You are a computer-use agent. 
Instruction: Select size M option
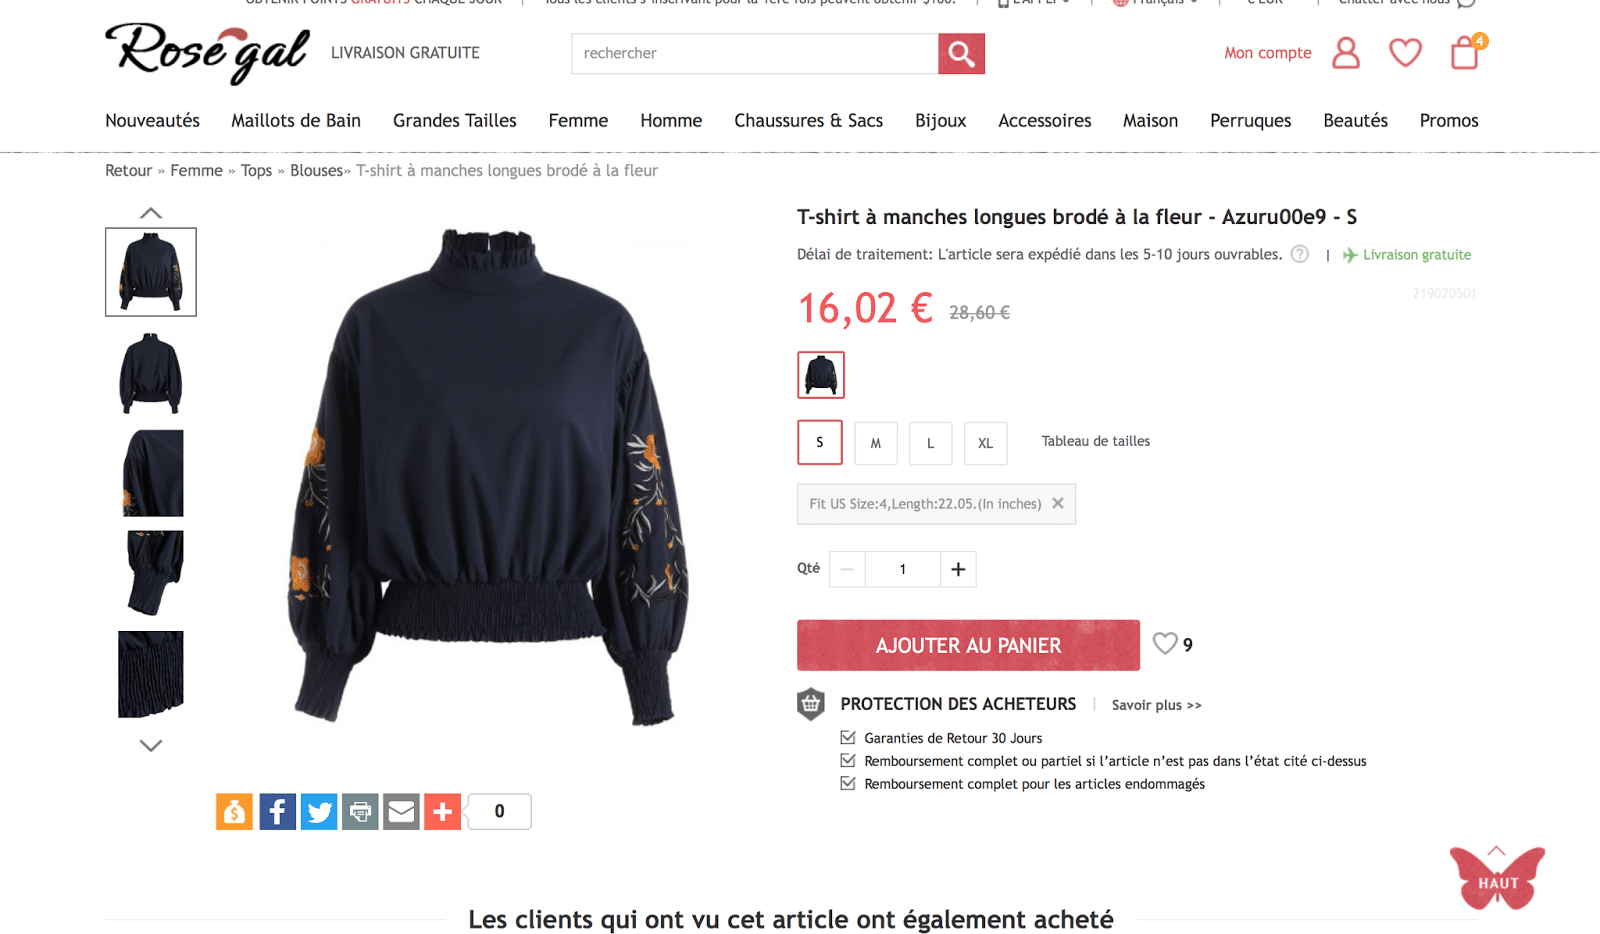click(876, 443)
